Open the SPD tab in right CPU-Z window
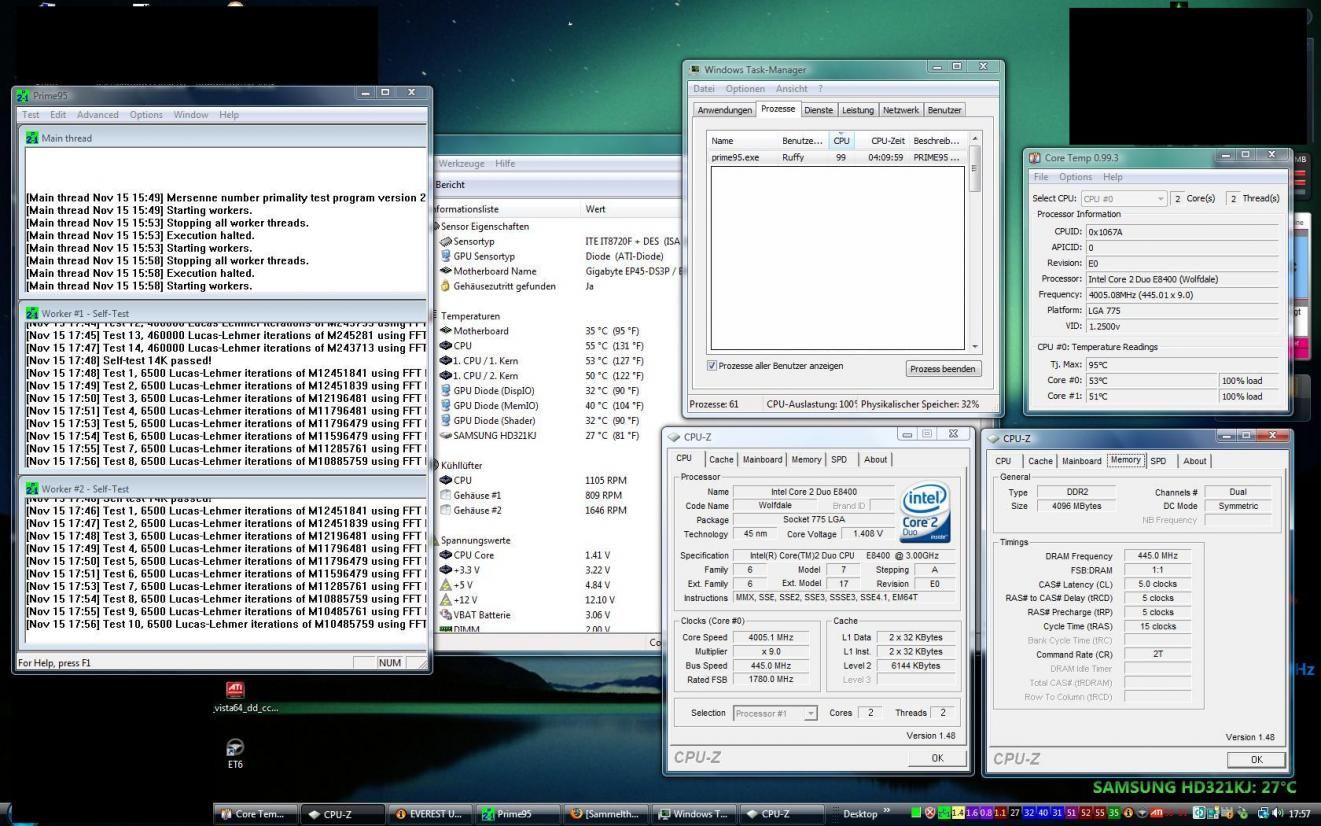Screen dimensions: 1321x826 pyautogui.click(x=1158, y=461)
